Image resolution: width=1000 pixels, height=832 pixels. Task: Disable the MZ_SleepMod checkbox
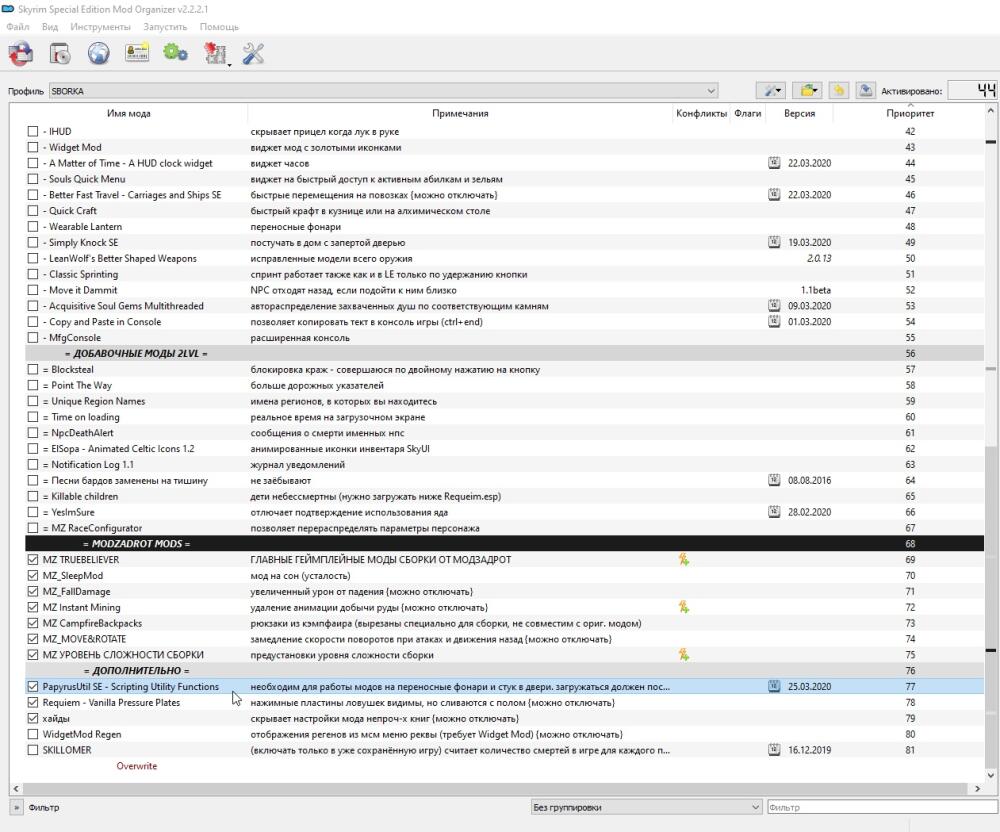(x=33, y=575)
